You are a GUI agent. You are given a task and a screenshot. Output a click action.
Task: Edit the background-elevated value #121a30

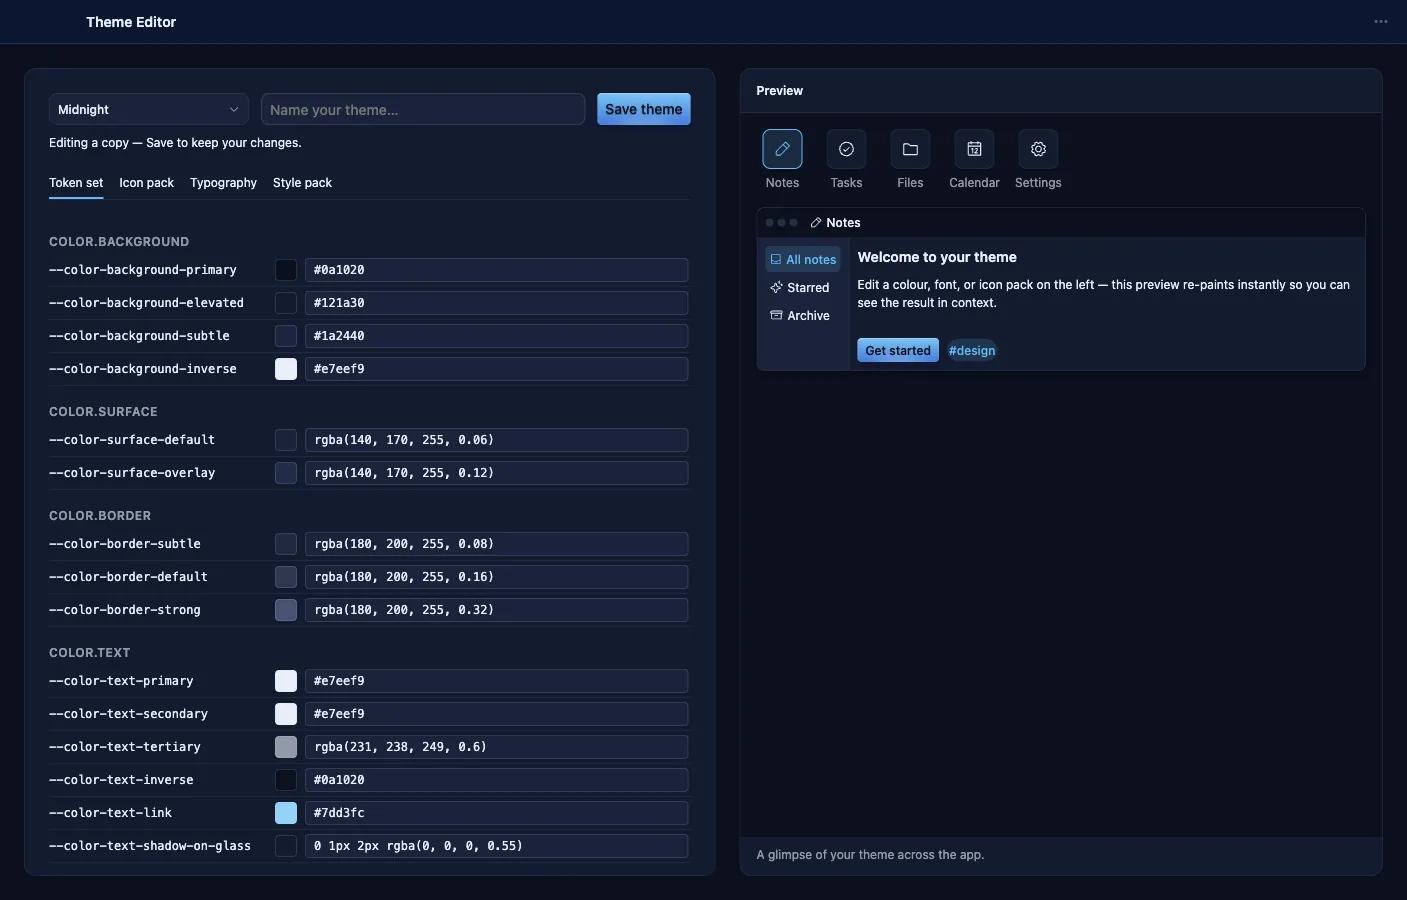(496, 303)
